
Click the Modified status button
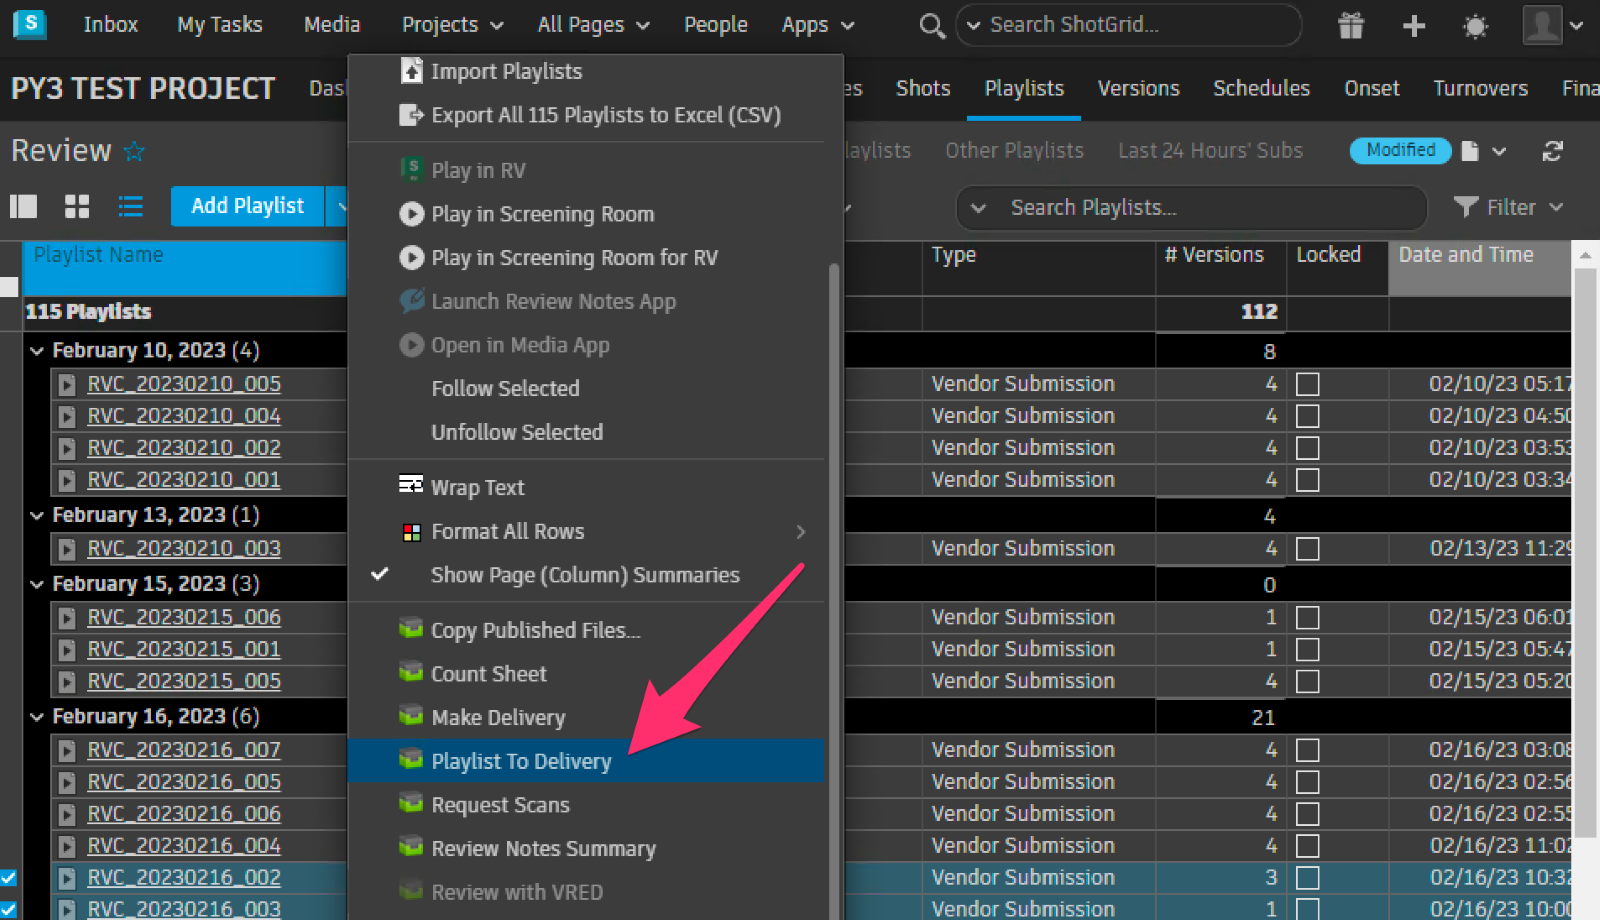[1400, 150]
